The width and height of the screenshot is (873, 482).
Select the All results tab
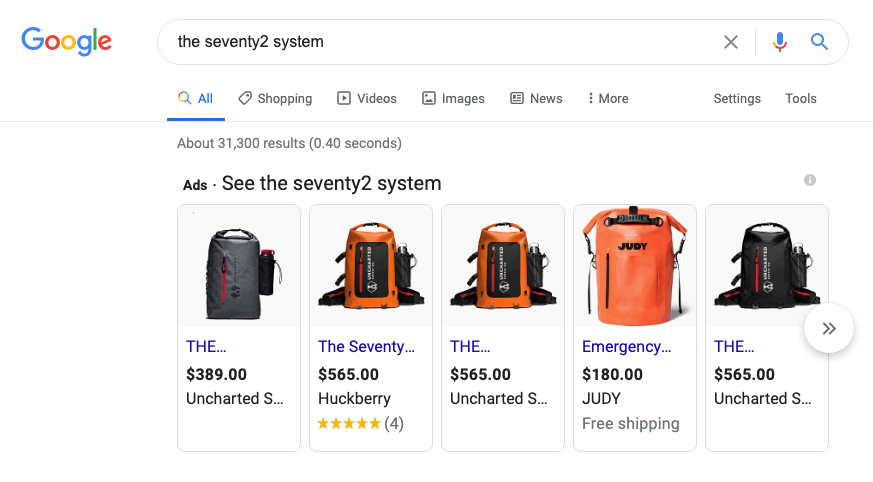point(195,99)
